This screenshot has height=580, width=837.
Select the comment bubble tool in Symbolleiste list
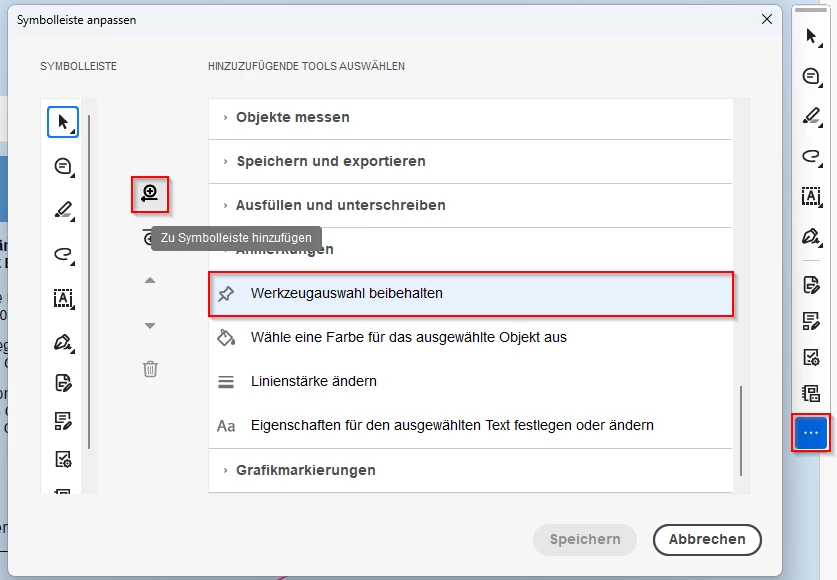pyautogui.click(x=64, y=166)
